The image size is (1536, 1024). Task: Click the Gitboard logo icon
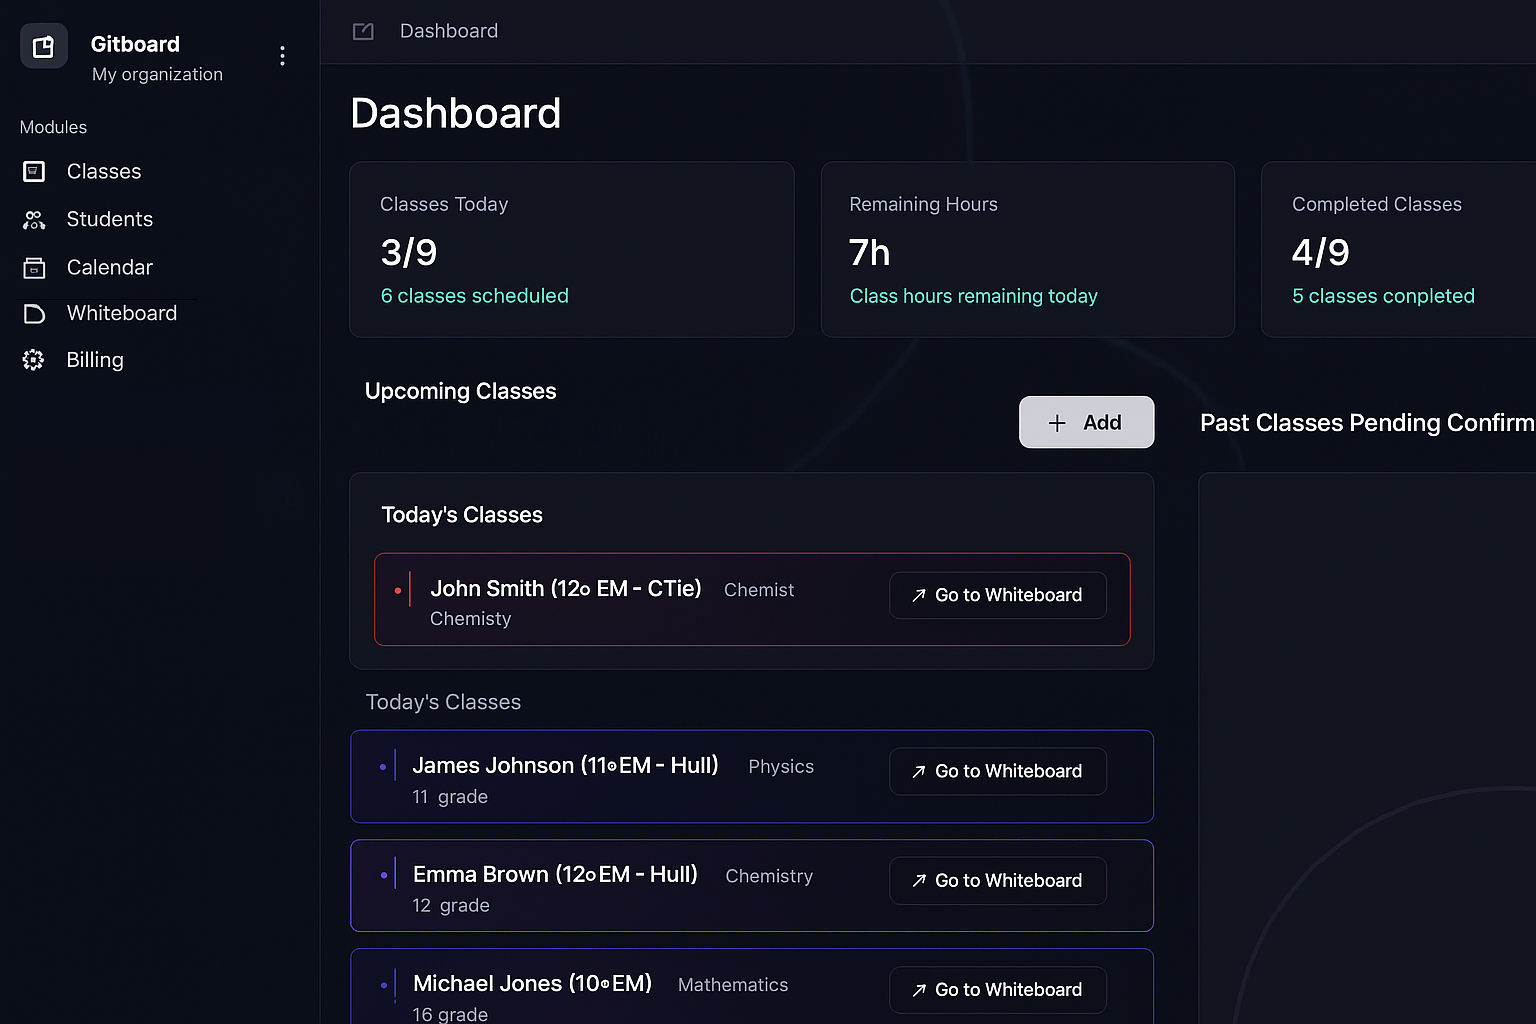point(43,45)
